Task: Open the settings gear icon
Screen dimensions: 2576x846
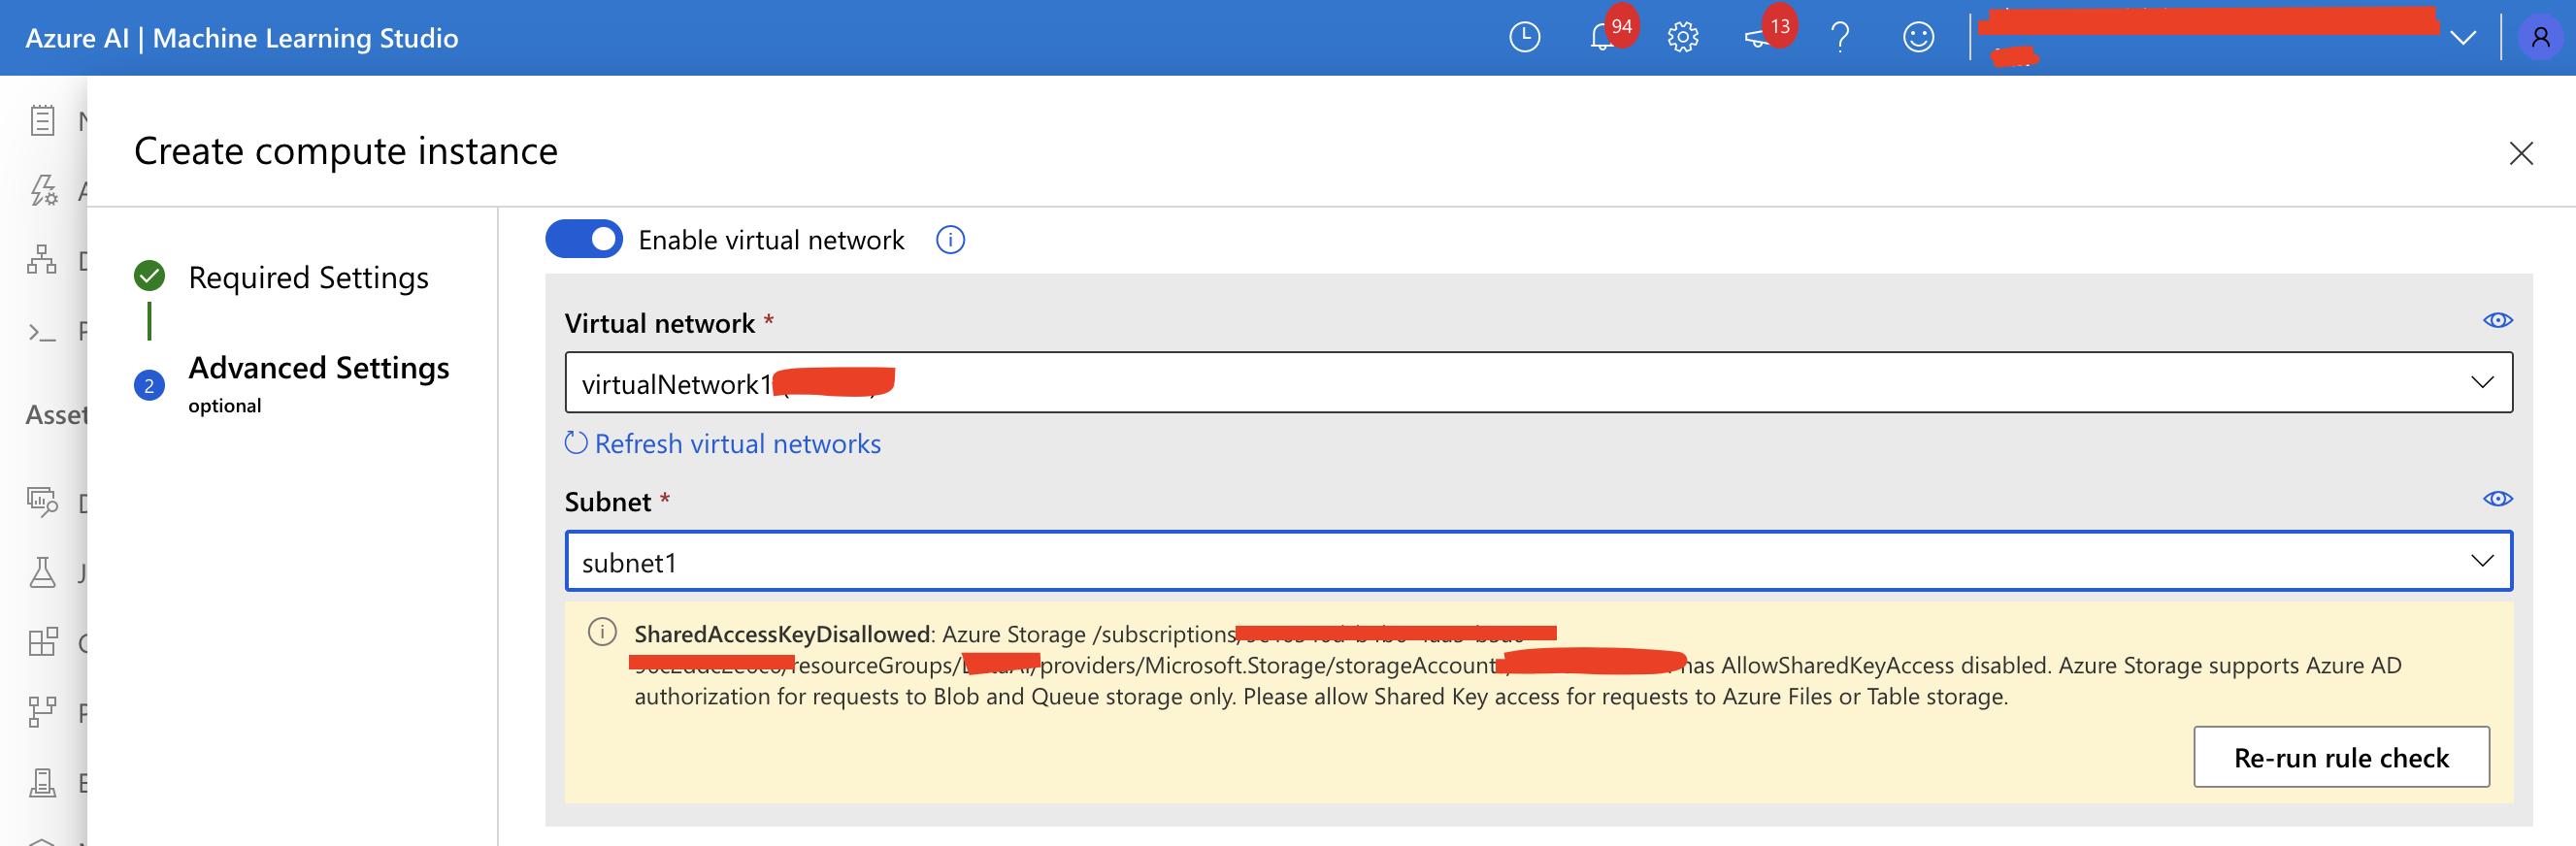Action: coord(1683,38)
